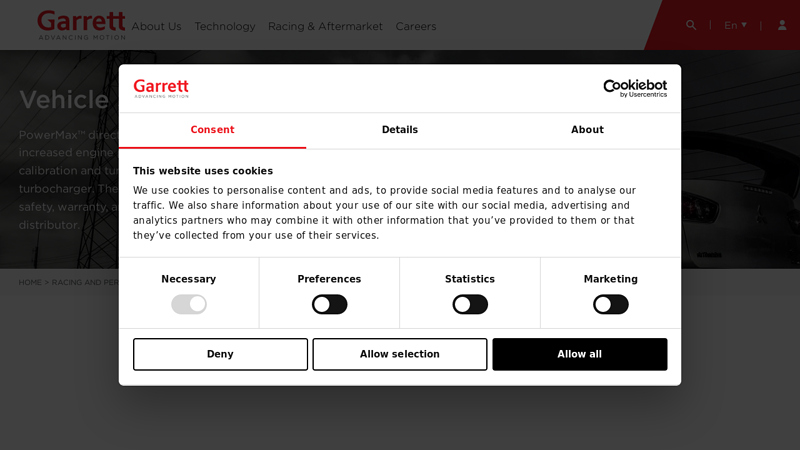Click the Allow selection button
800x450 pixels.
pyautogui.click(x=400, y=354)
